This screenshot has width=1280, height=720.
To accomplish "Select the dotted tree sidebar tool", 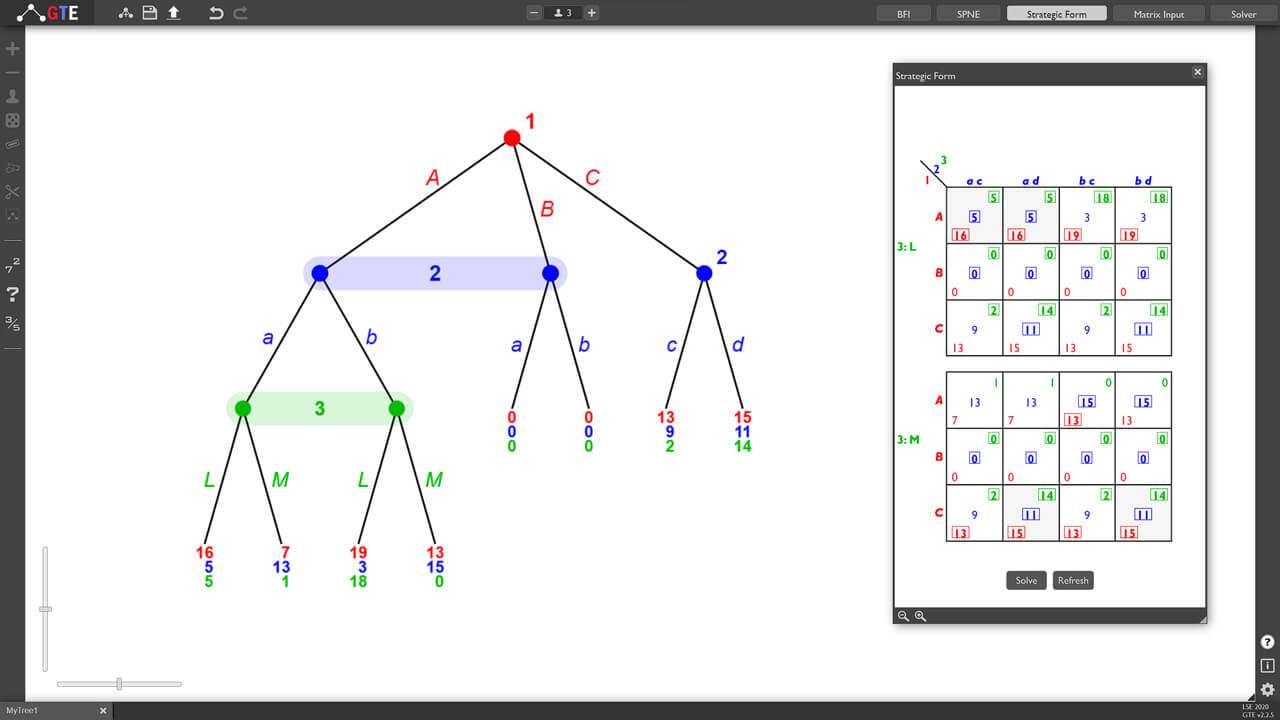I will click(13, 216).
